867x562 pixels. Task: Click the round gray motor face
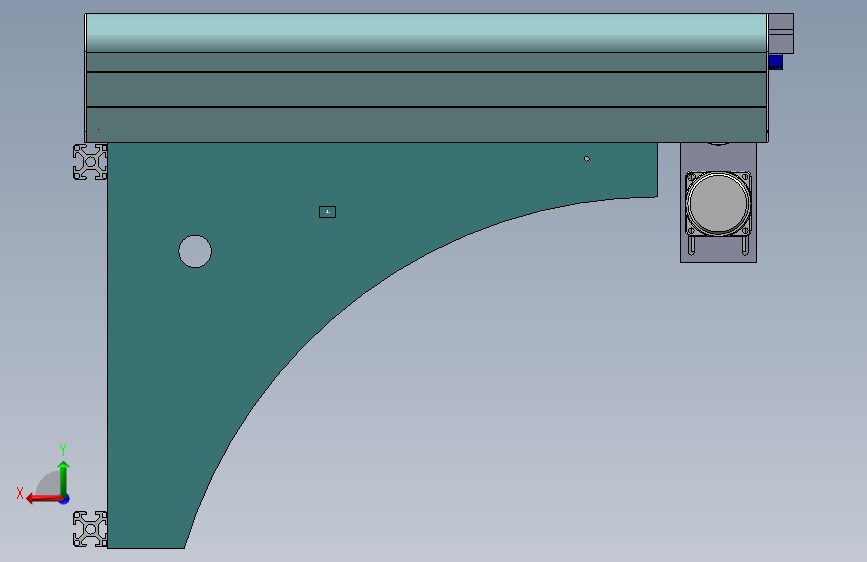718,203
